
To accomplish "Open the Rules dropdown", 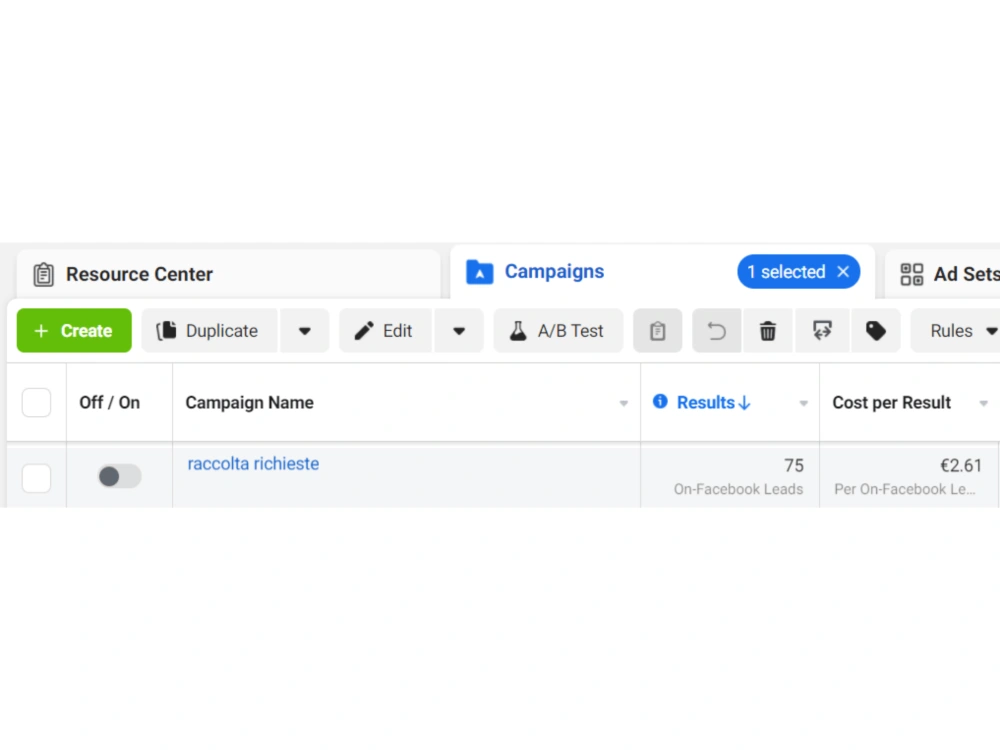I will pyautogui.click(x=957, y=330).
